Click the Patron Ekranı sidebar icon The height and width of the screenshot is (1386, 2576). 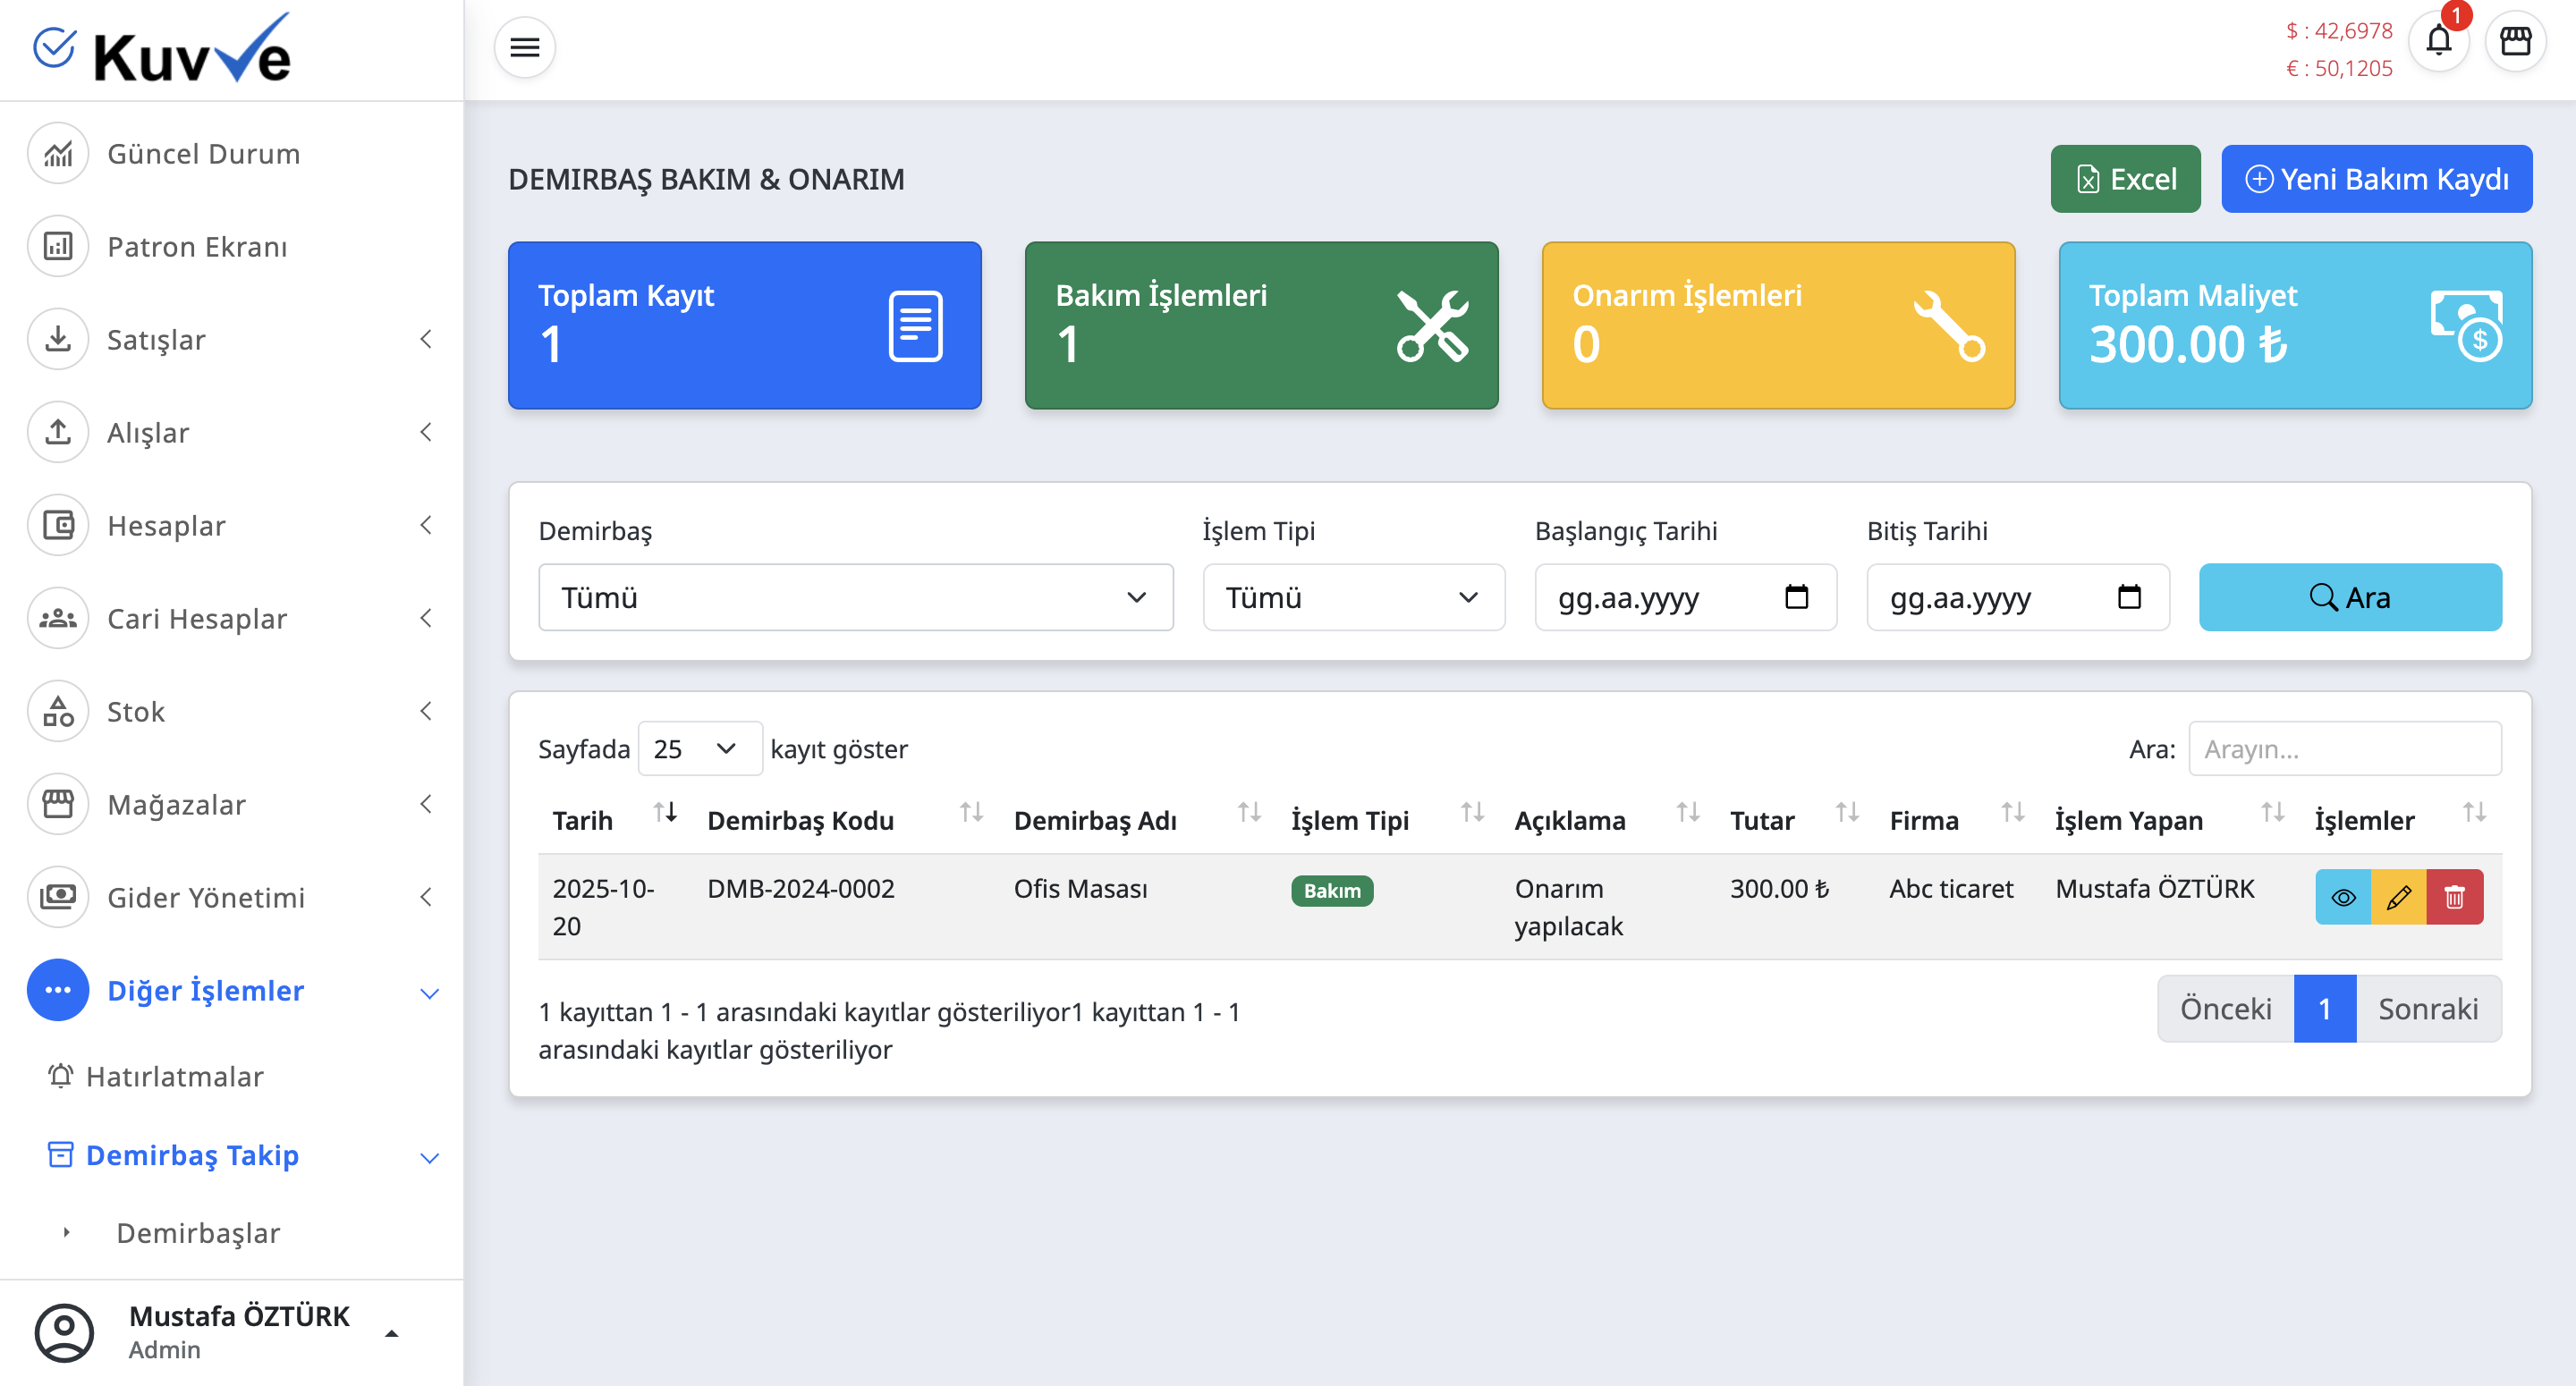tap(58, 247)
